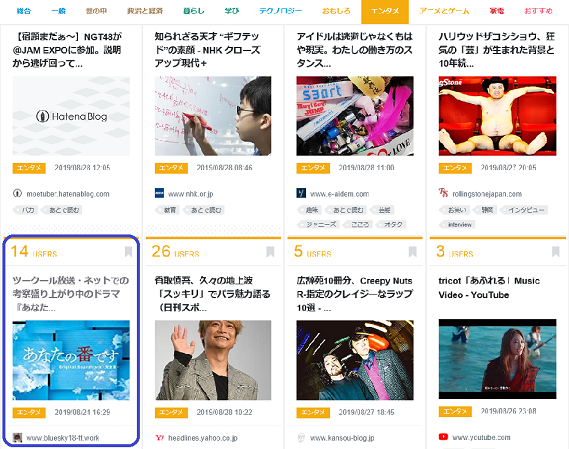The image size is (569, 449).
Task: View the 5 USERS bookmark count
Action: click(312, 251)
